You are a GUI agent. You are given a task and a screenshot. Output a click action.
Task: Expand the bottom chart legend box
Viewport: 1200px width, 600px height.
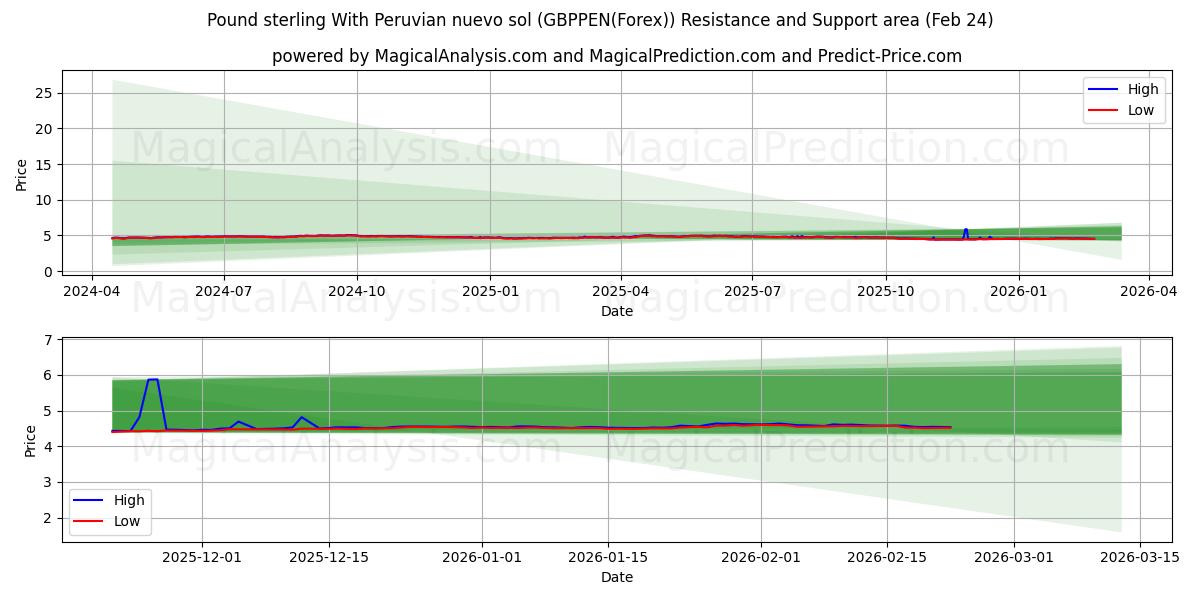pos(110,510)
